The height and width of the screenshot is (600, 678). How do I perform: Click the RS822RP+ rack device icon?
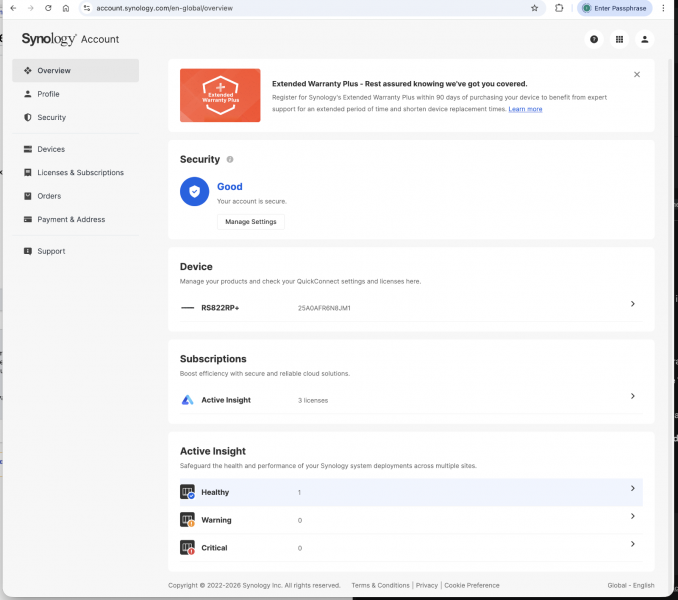187,308
